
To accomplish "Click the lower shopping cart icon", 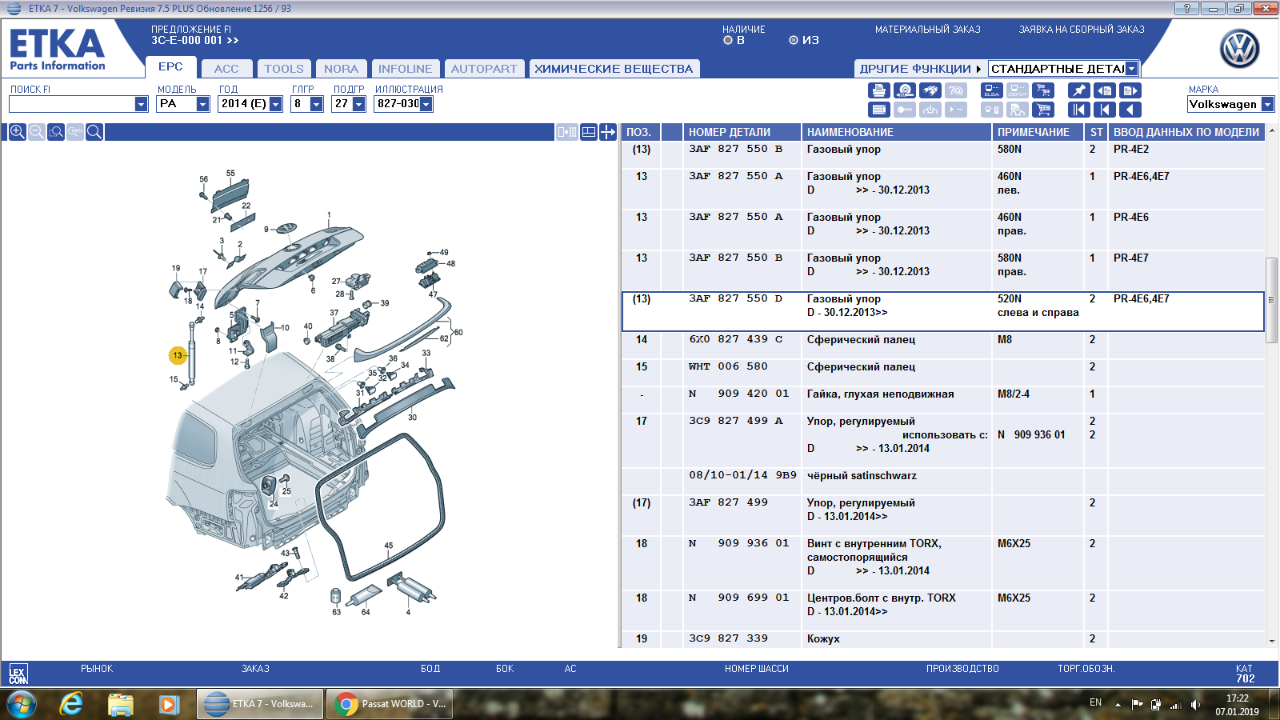I will point(1043,110).
